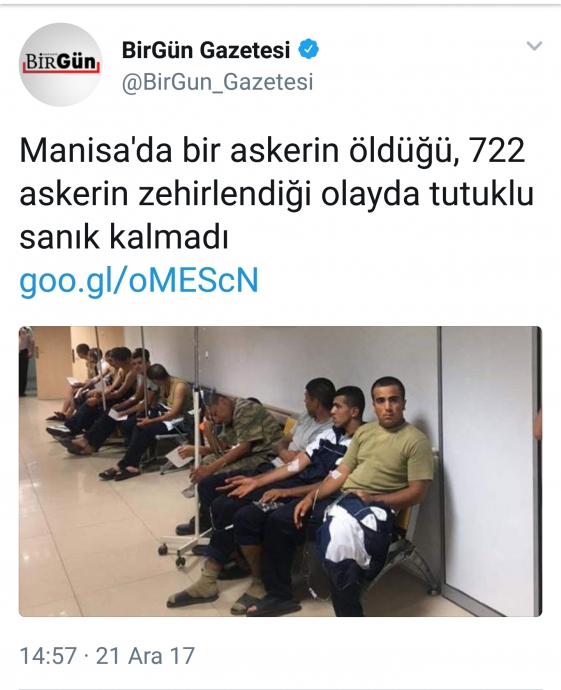The height and width of the screenshot is (690, 561).
Task: Click the red BirGün logo text
Action: 61,62
